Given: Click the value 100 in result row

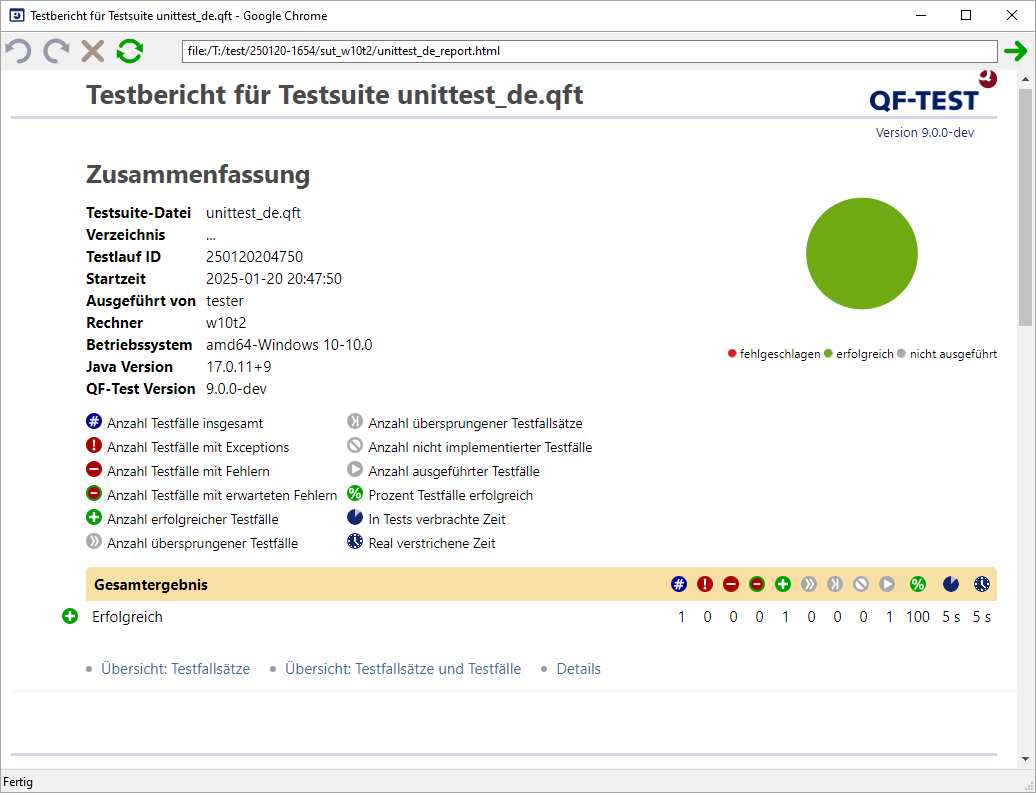Looking at the screenshot, I should pos(918,617).
